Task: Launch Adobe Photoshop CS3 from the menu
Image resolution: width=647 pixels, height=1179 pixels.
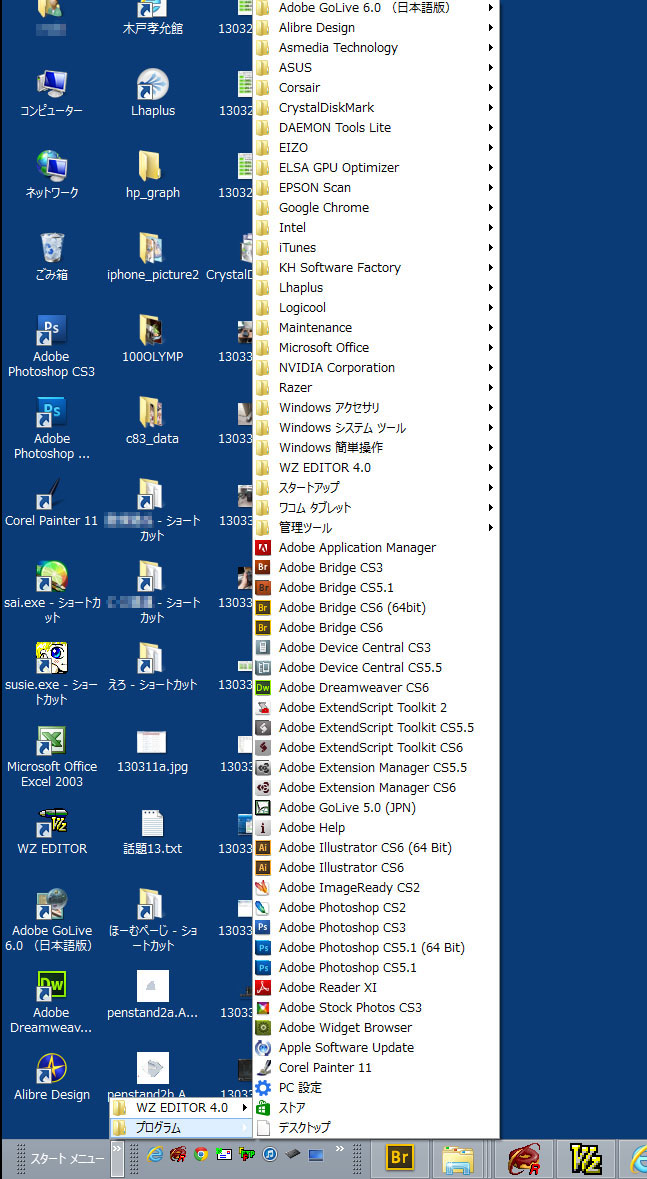Action: (376, 928)
